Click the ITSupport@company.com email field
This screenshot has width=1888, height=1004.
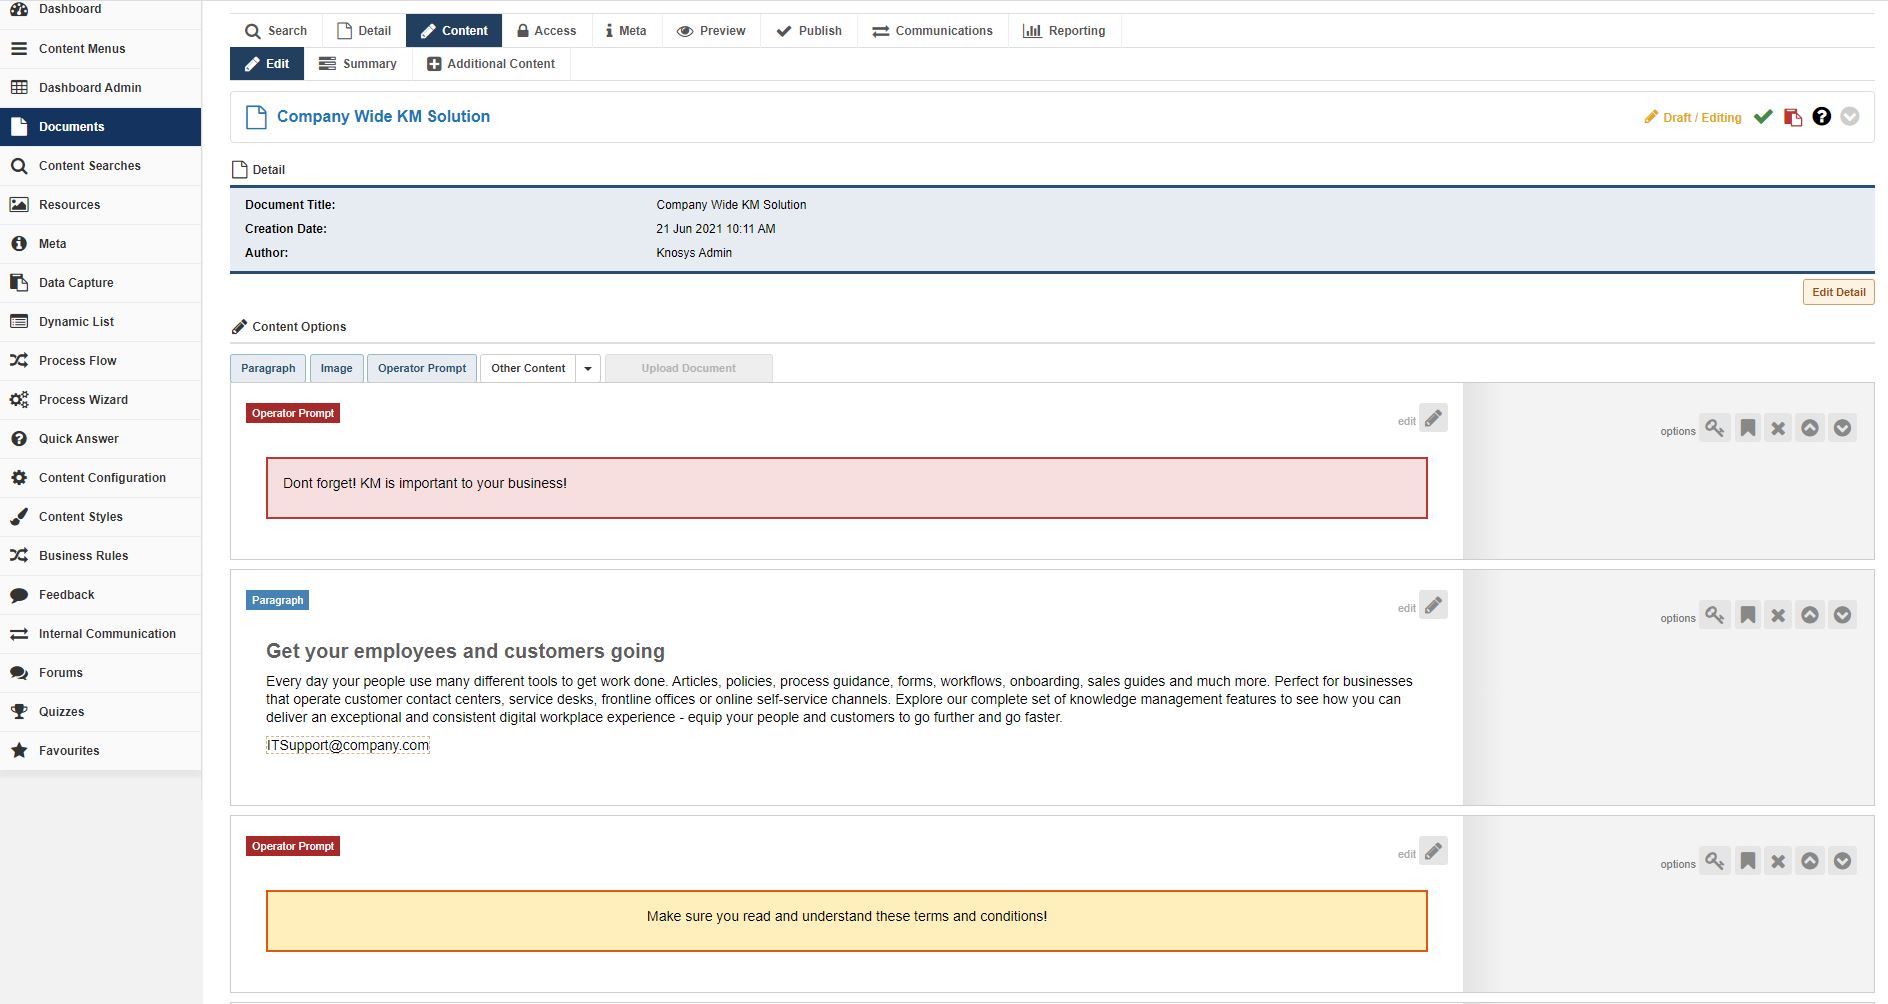coord(347,745)
